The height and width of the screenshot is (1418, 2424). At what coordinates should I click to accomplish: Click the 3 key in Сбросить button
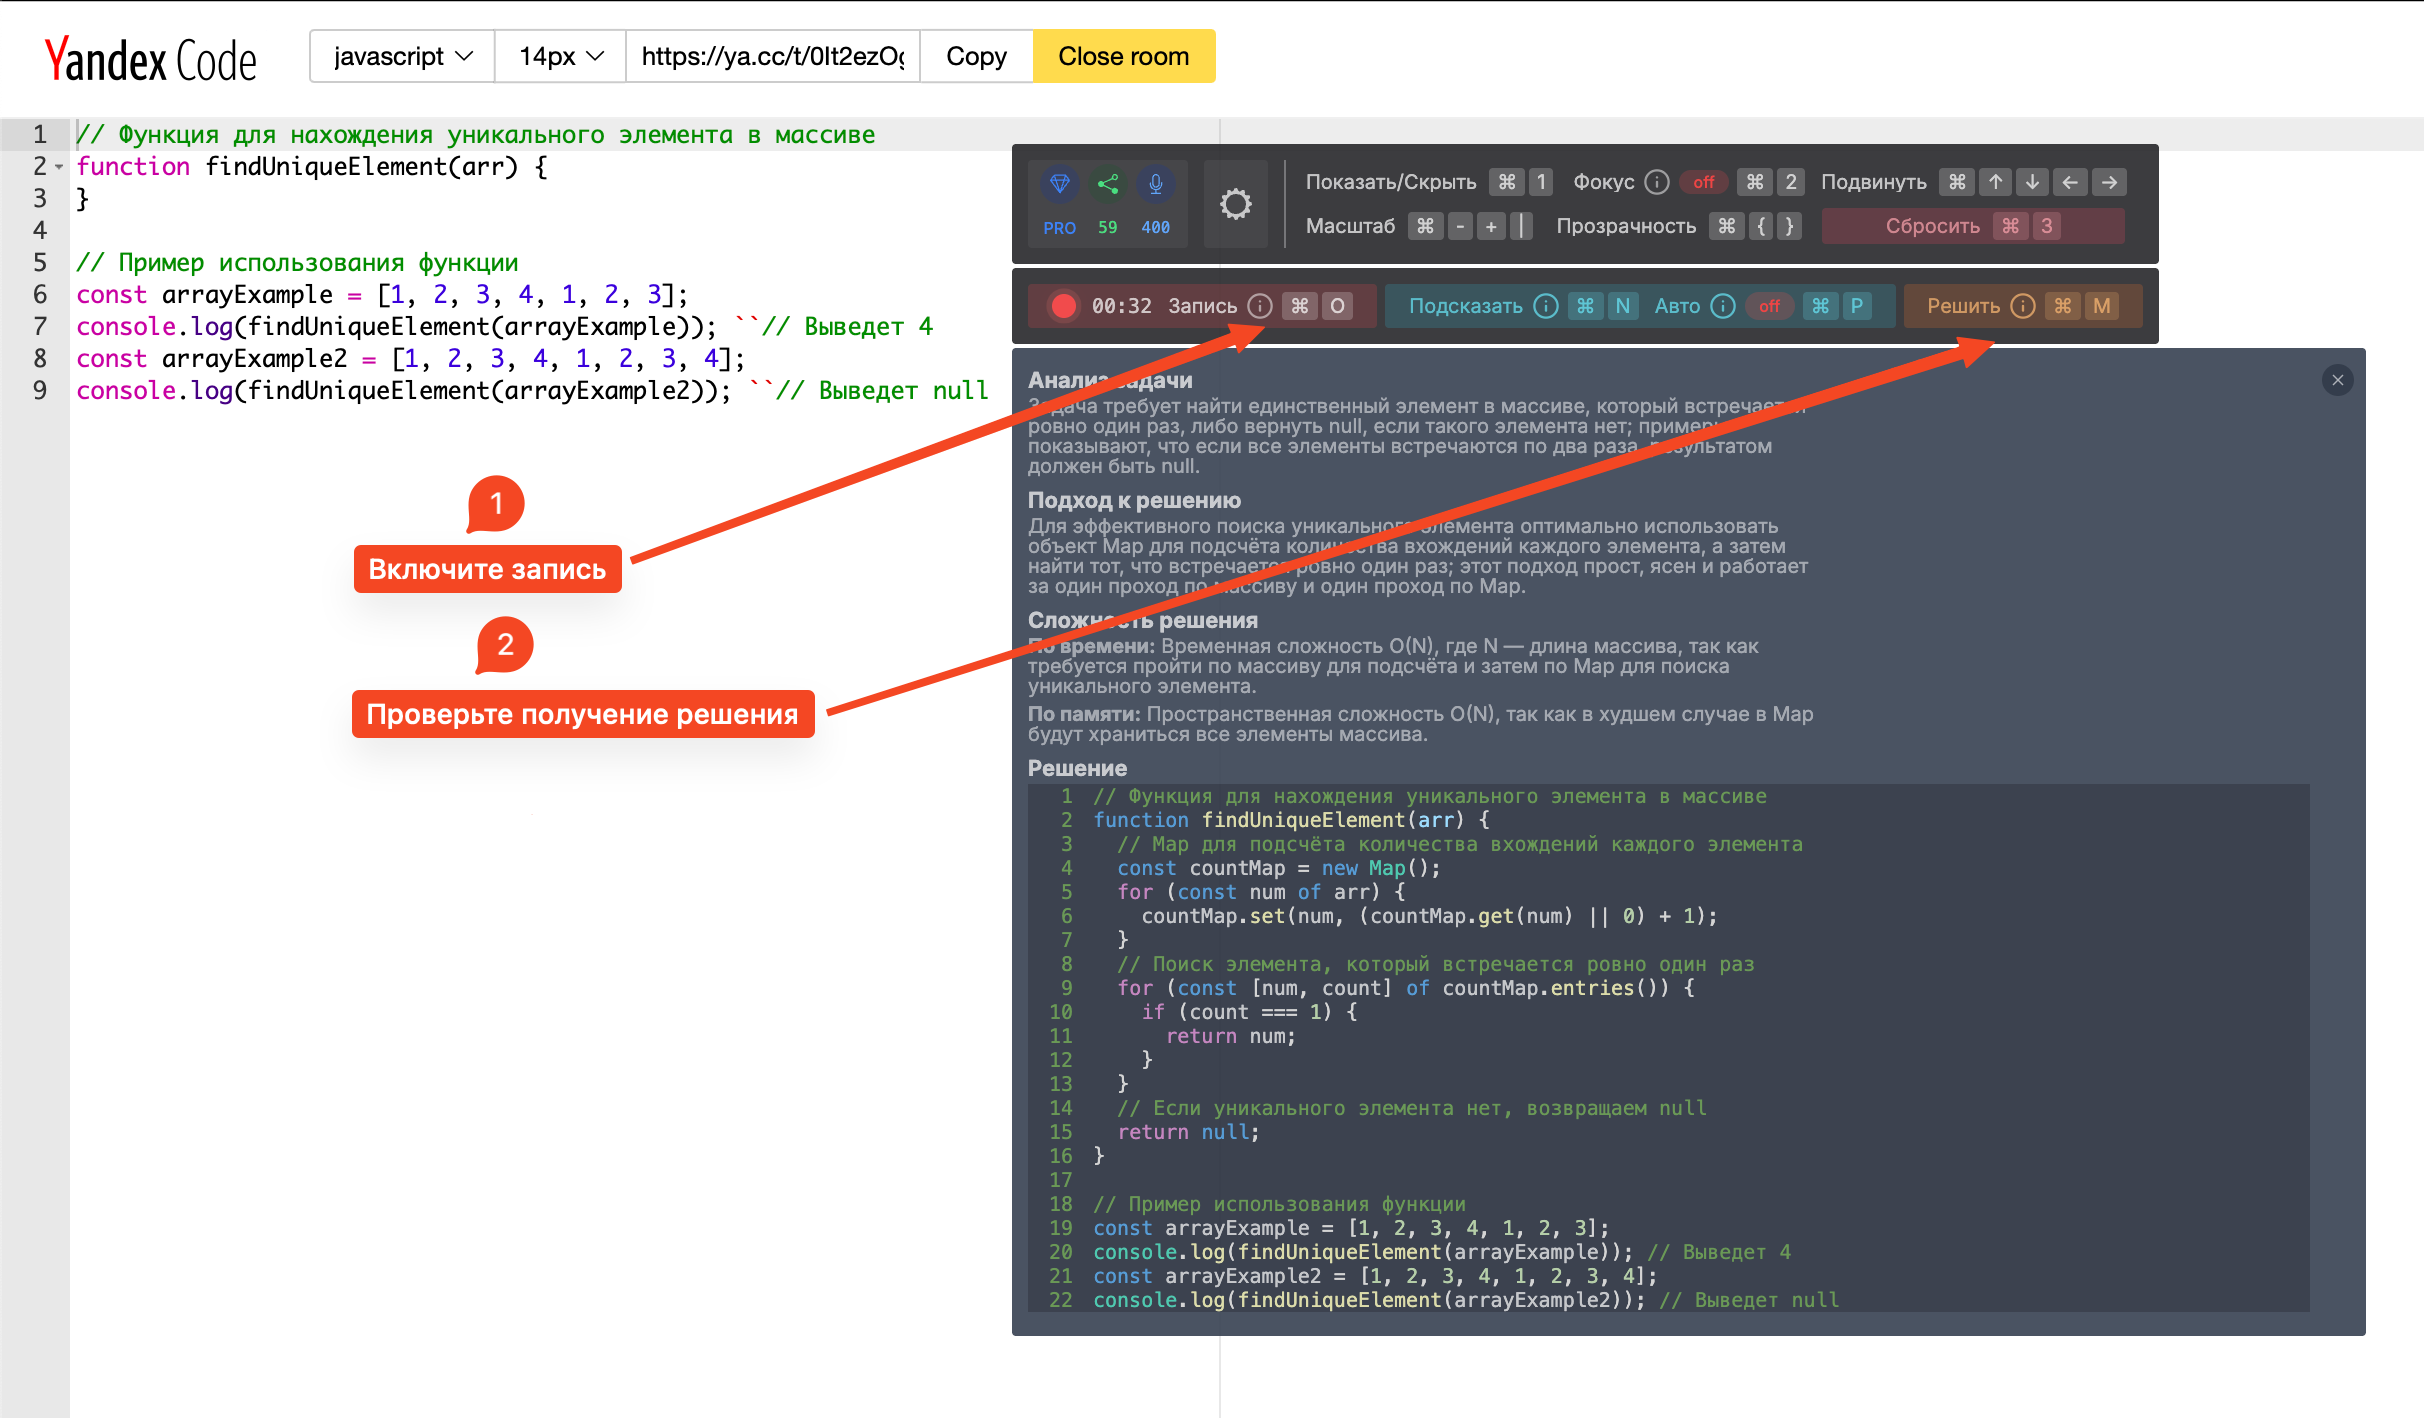(x=2046, y=226)
